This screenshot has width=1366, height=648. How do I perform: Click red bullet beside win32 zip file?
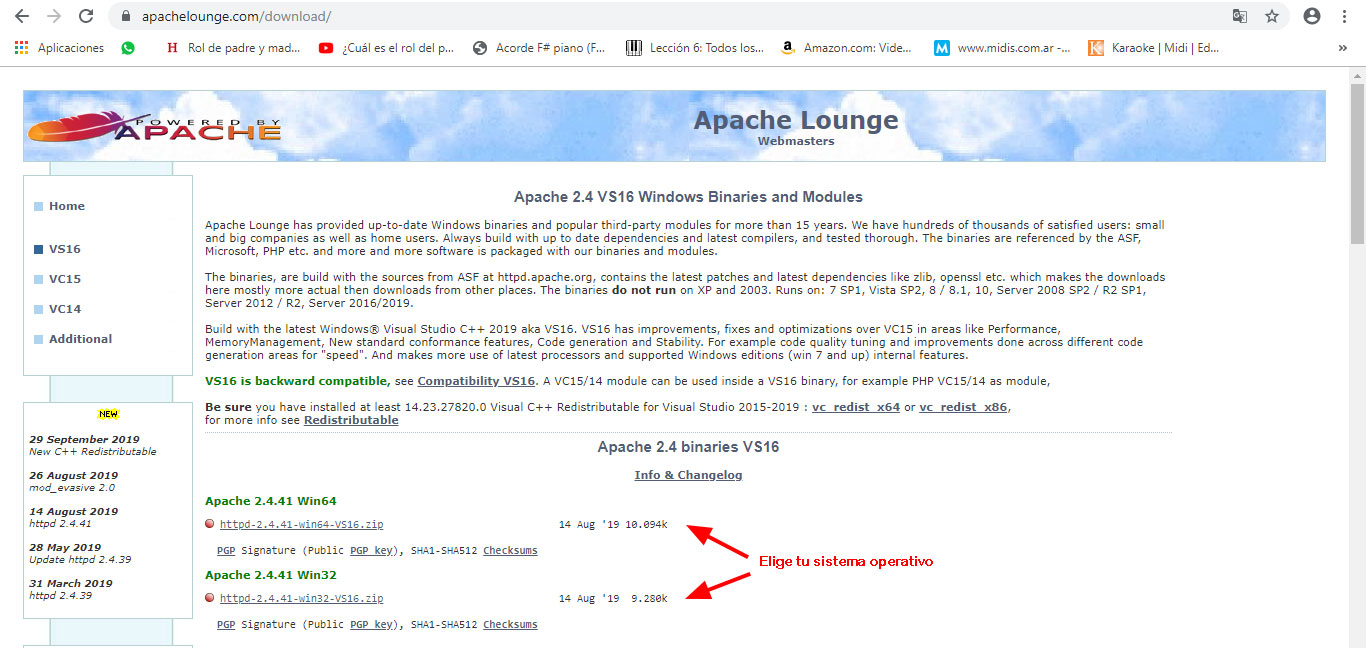tap(210, 598)
